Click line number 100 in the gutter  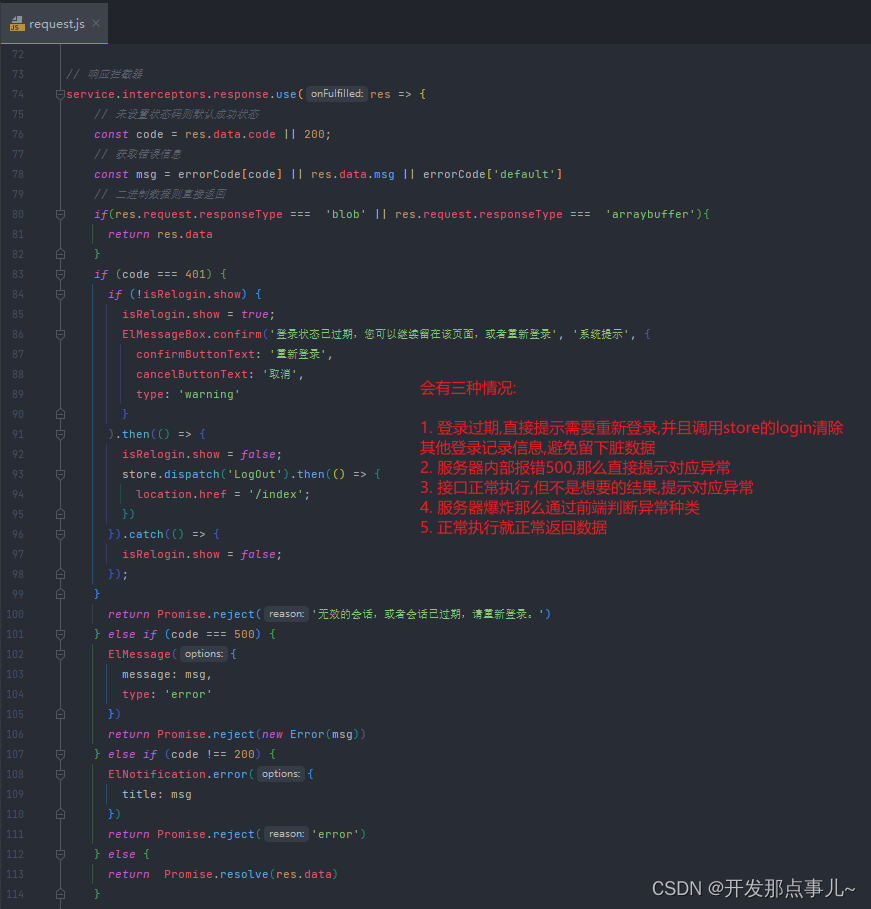point(15,614)
